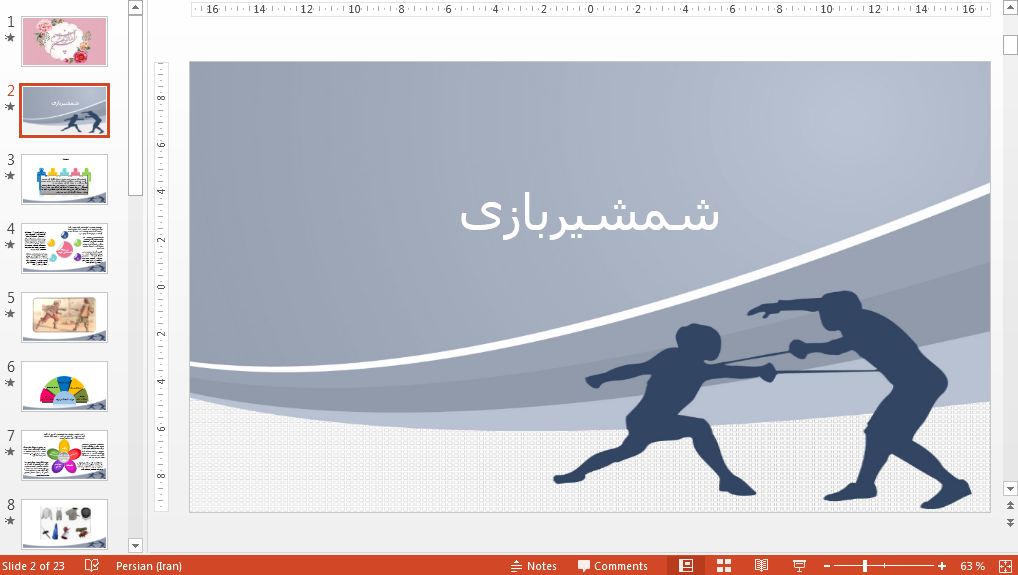
Task: Click the Persian title text on slide
Action: (589, 214)
